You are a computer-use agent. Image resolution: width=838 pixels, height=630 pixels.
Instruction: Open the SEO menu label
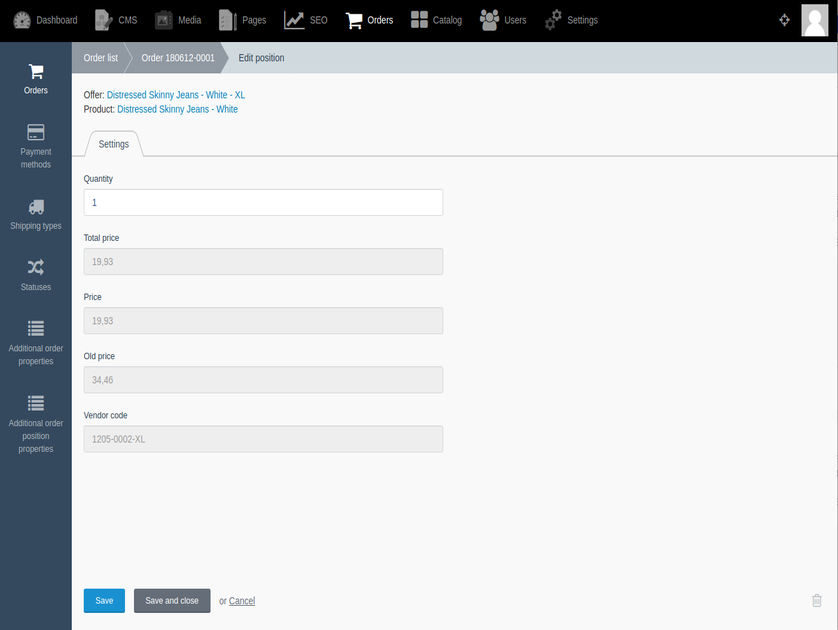[319, 20]
